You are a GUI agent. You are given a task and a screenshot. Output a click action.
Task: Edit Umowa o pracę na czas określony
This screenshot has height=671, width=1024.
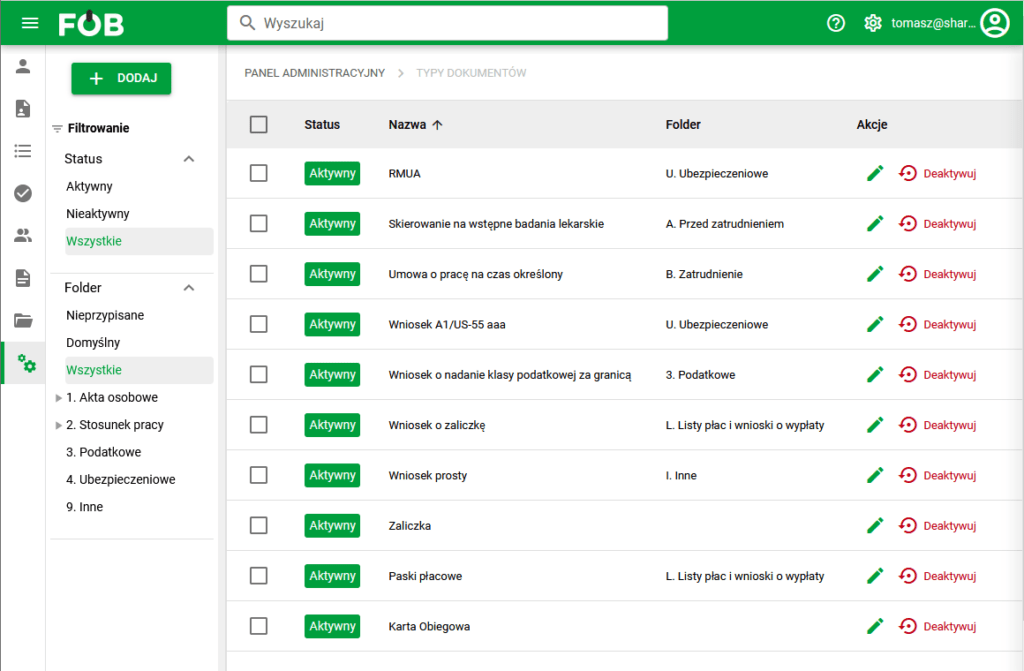coord(875,274)
